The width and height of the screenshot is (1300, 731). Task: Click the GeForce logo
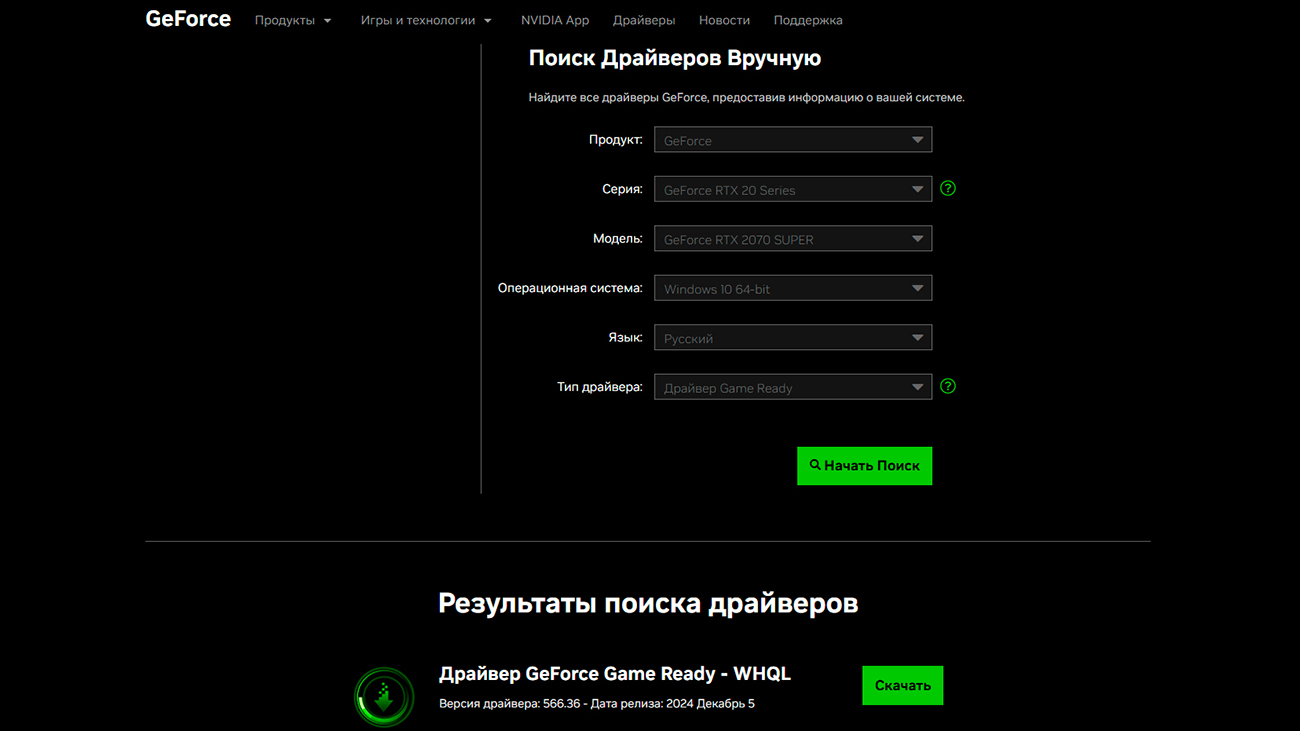188,19
